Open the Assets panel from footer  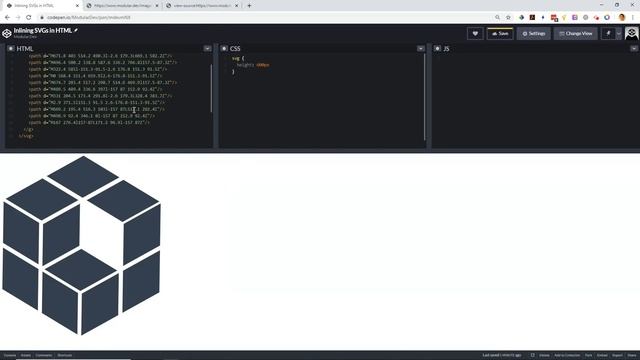point(26,356)
